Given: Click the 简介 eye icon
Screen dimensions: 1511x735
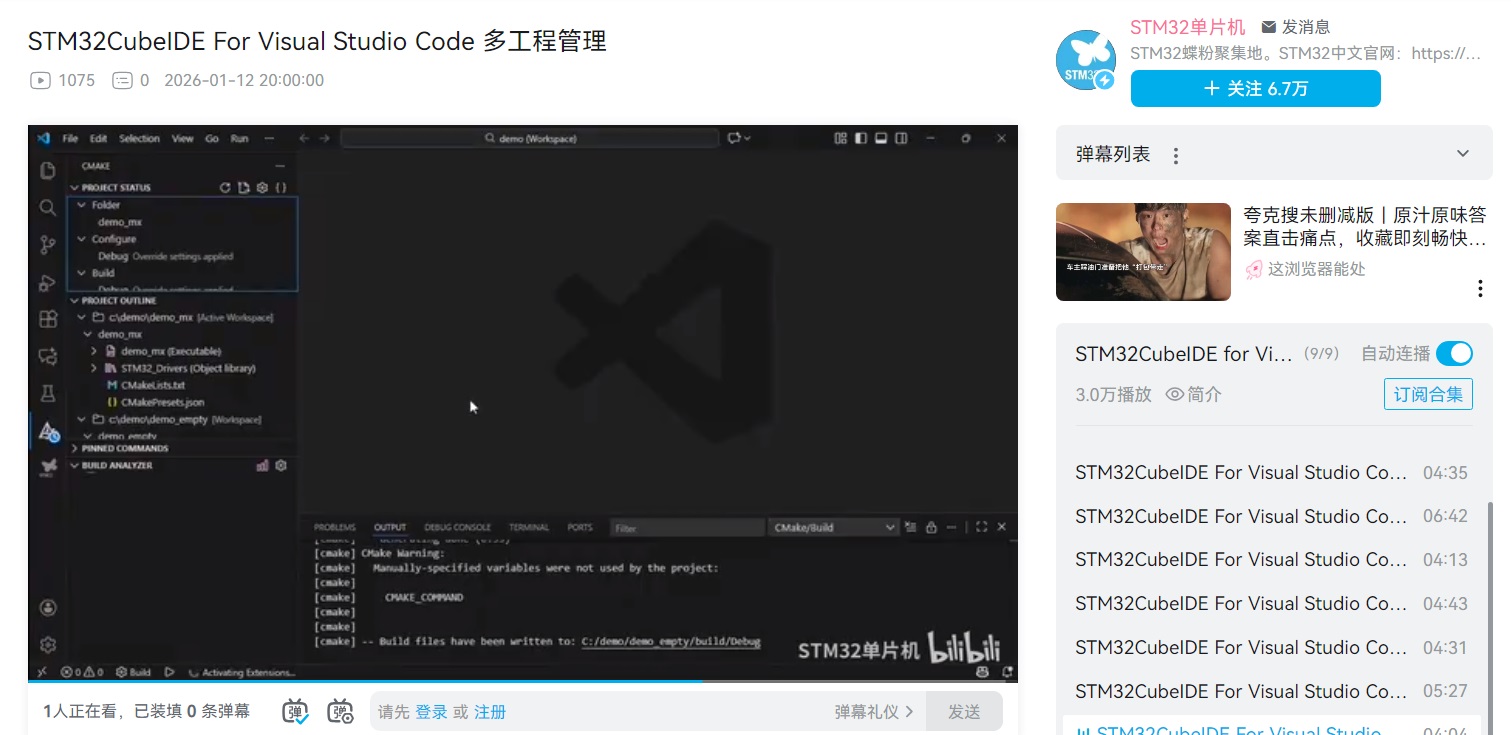Looking at the screenshot, I should tap(1175, 395).
